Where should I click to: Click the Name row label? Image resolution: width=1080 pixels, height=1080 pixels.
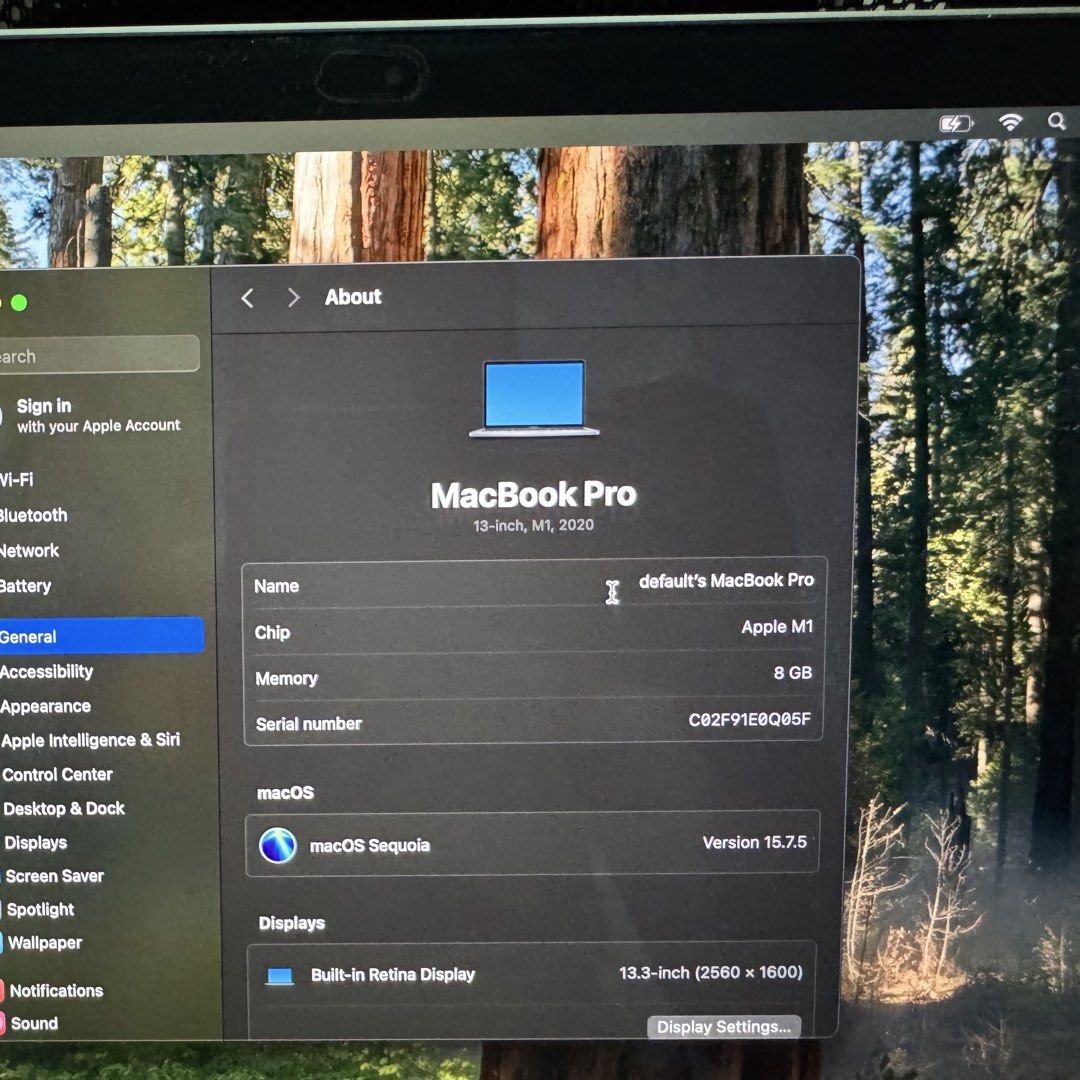pos(276,586)
